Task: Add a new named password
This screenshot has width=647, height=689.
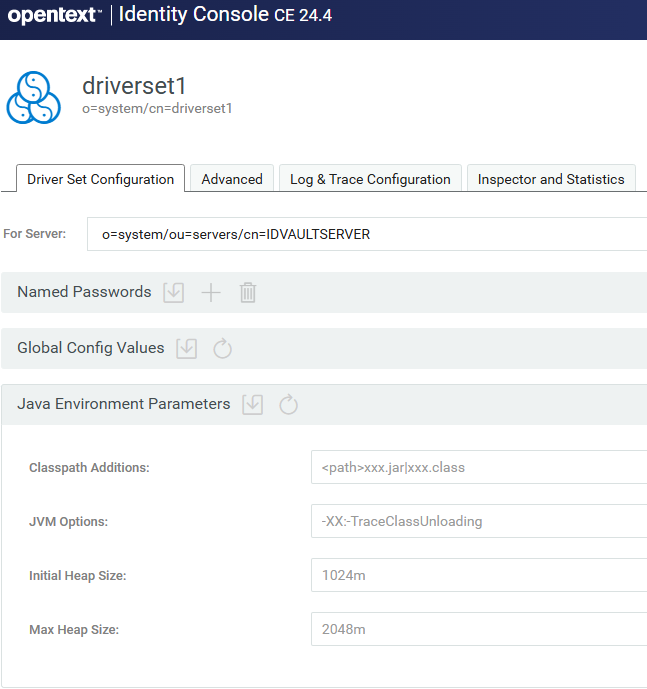Action: coord(211,292)
